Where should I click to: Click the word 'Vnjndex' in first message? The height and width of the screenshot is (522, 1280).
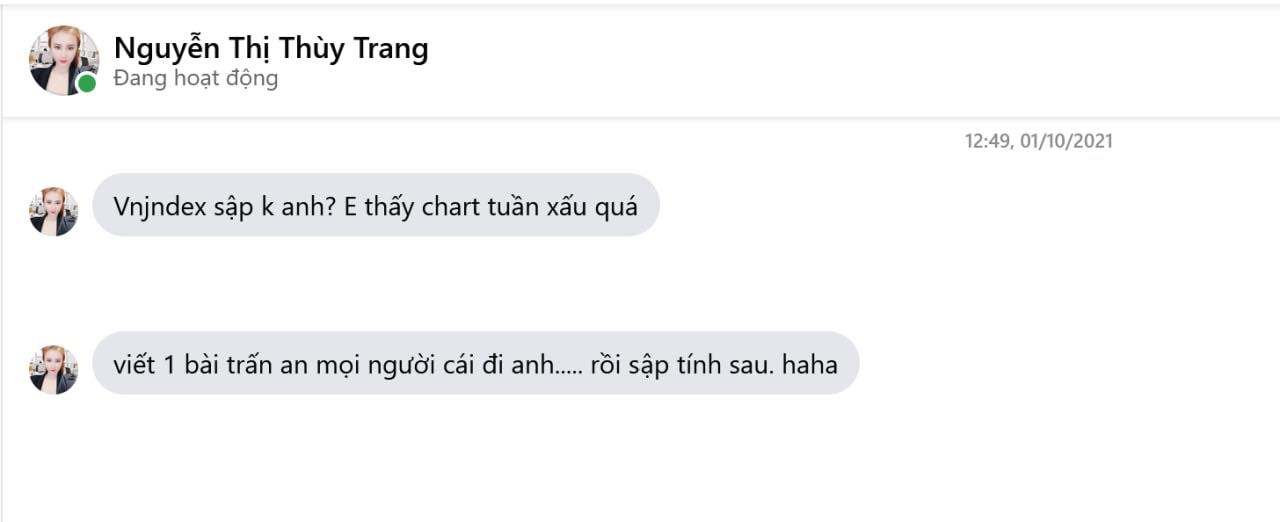[x=158, y=206]
